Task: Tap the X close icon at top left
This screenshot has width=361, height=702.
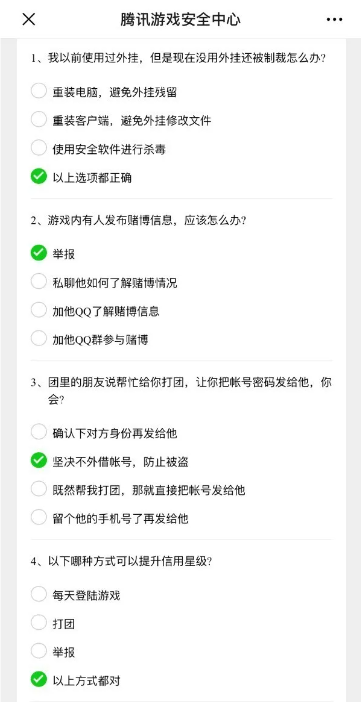Action: click(x=29, y=19)
